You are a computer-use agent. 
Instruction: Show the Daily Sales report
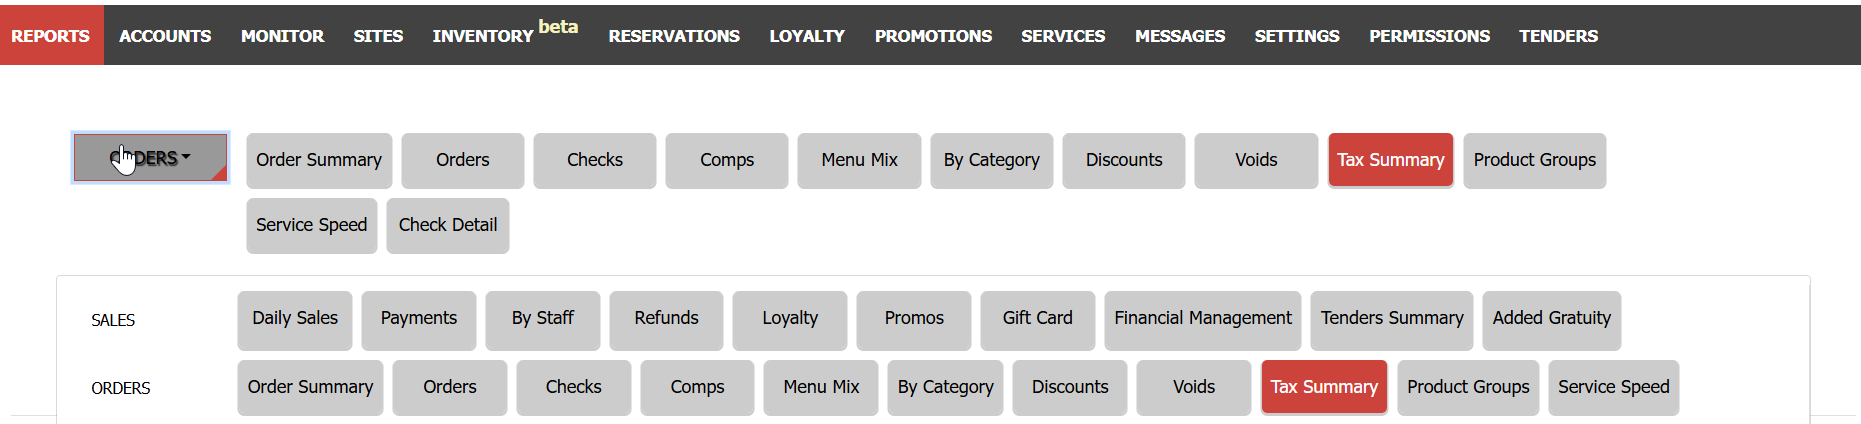[x=295, y=319]
